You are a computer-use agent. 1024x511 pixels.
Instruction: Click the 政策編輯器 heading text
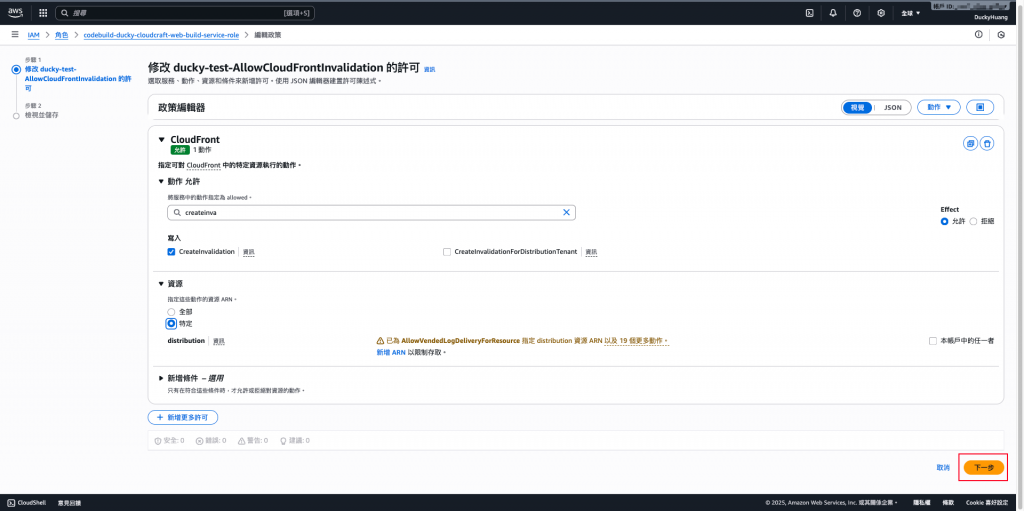[182, 108]
